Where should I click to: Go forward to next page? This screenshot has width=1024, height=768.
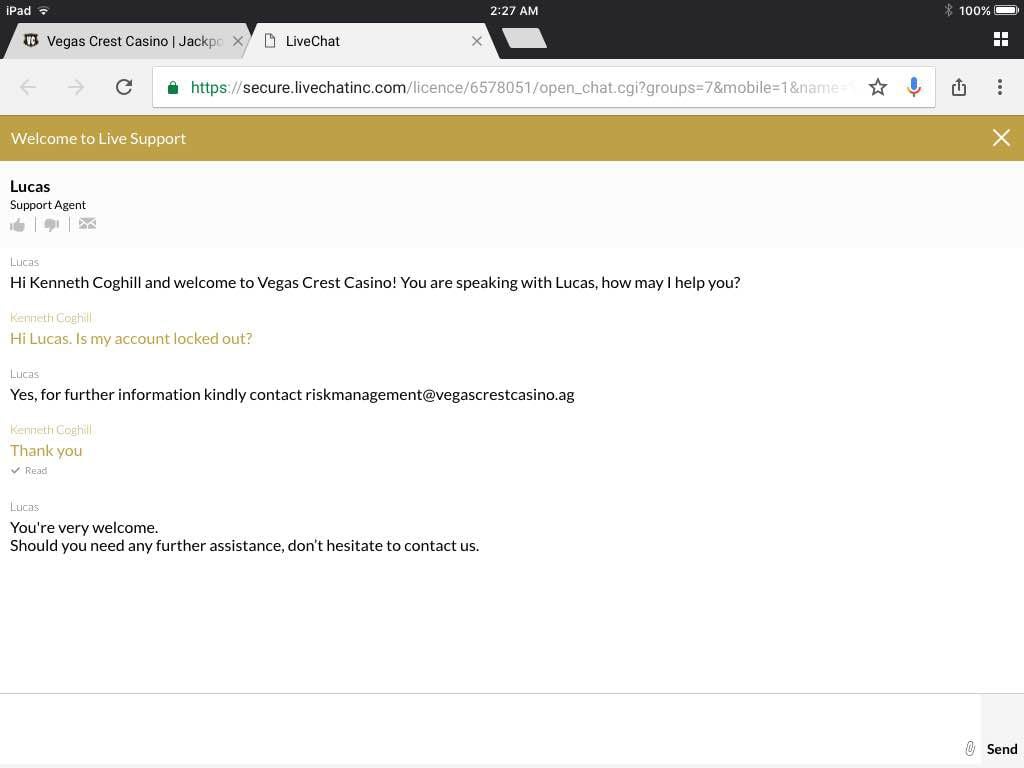[76, 87]
